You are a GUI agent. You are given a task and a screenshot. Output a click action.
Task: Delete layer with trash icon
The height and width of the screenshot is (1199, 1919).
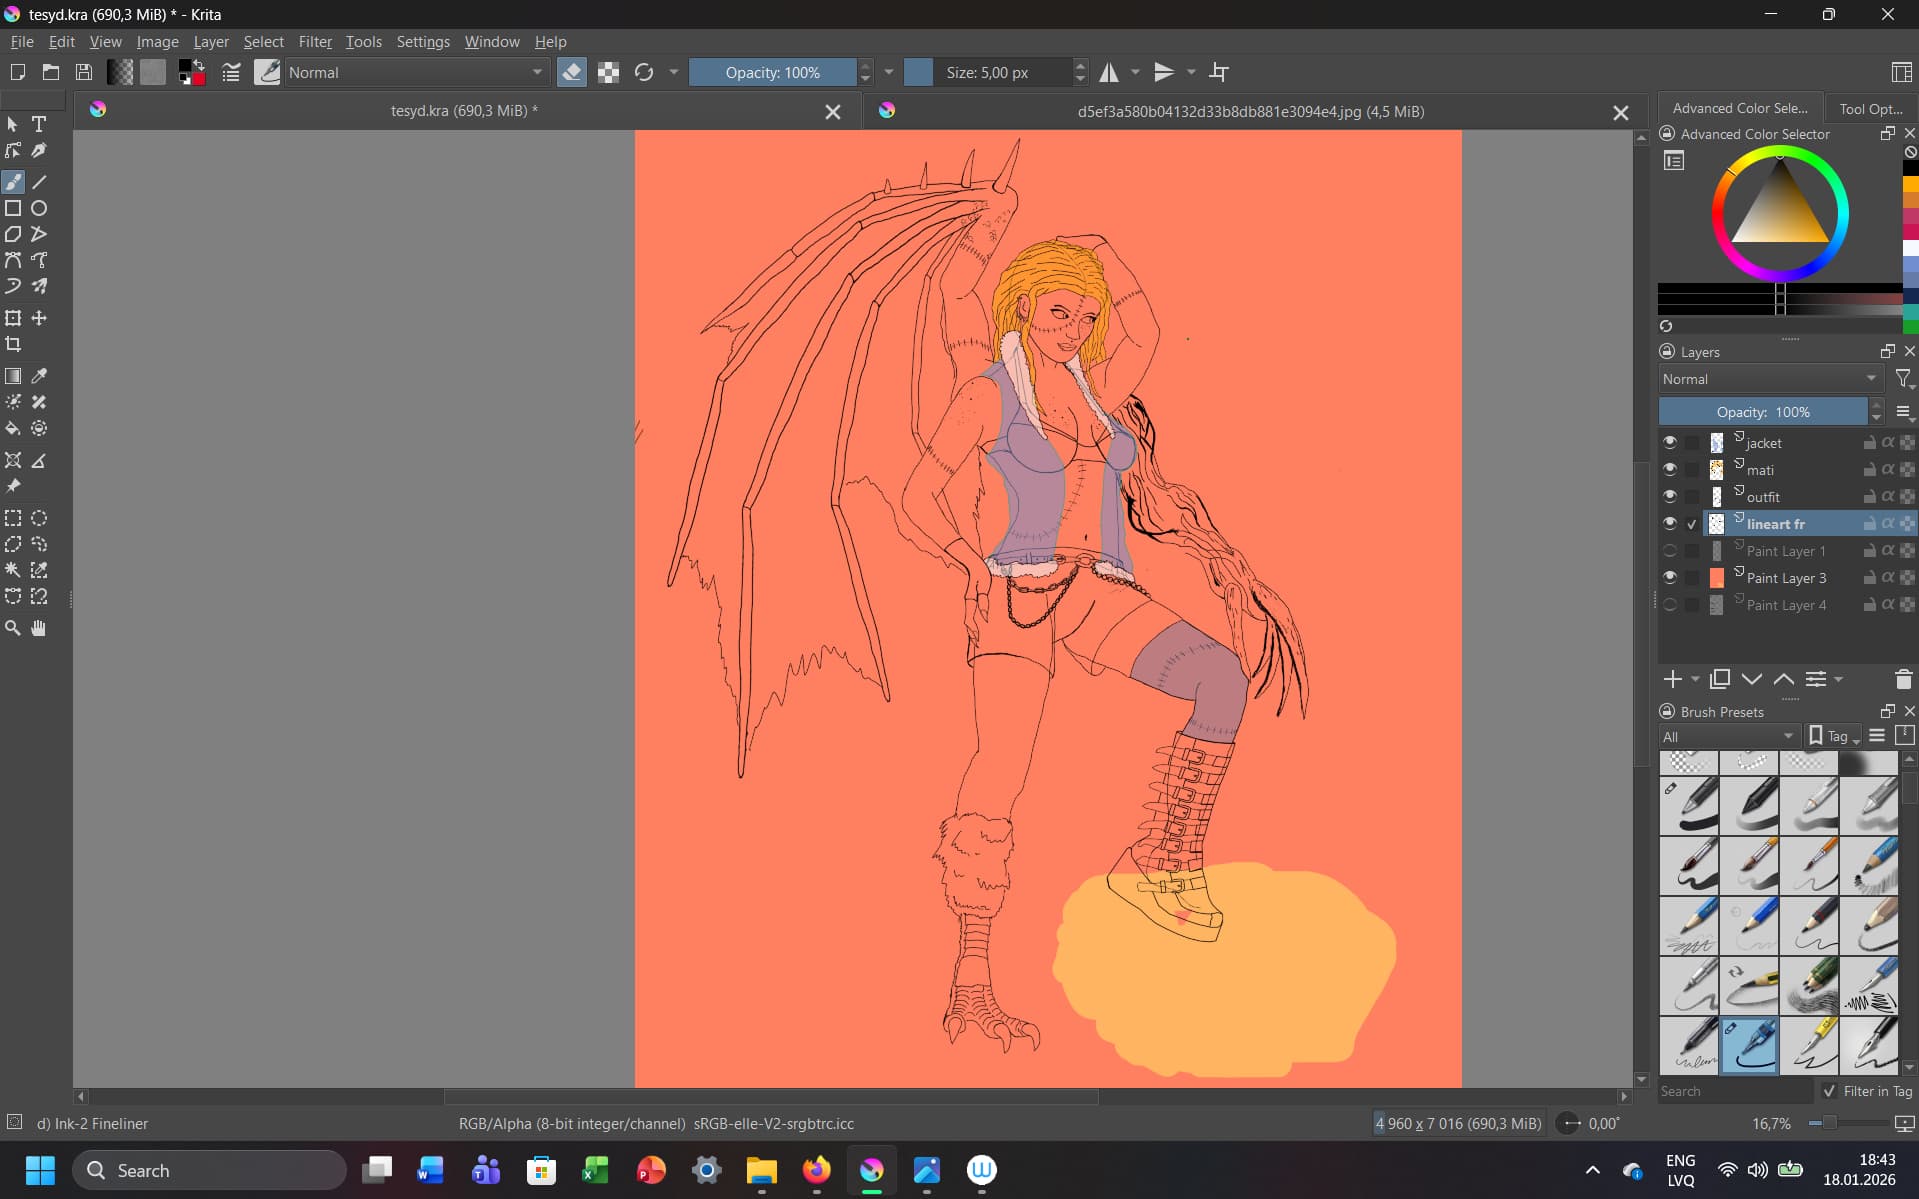[1903, 679]
